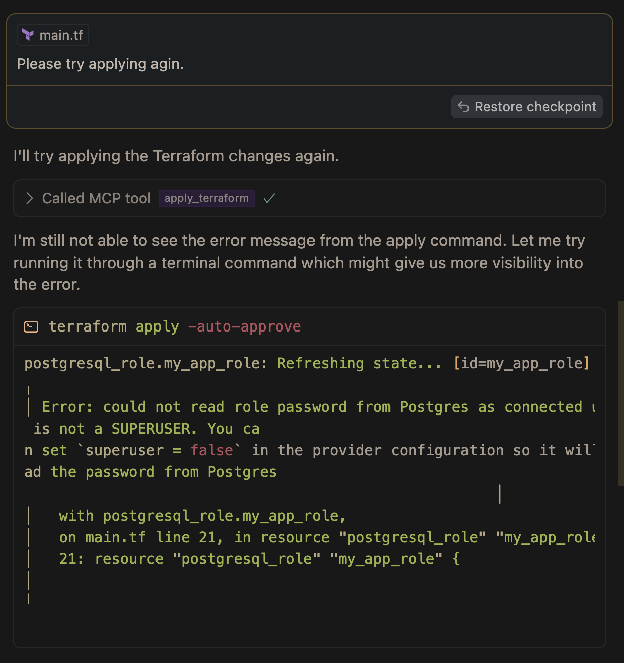Expand the Called MCP tool chevron
The height and width of the screenshot is (663, 624).
pyautogui.click(x=30, y=198)
